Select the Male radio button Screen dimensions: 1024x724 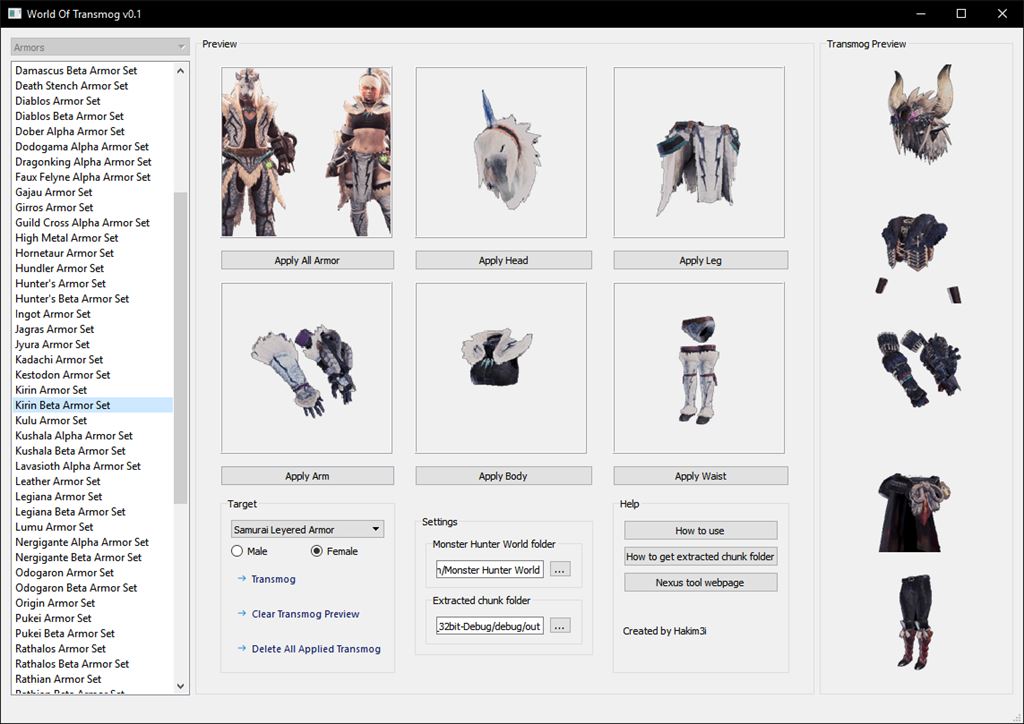237,551
